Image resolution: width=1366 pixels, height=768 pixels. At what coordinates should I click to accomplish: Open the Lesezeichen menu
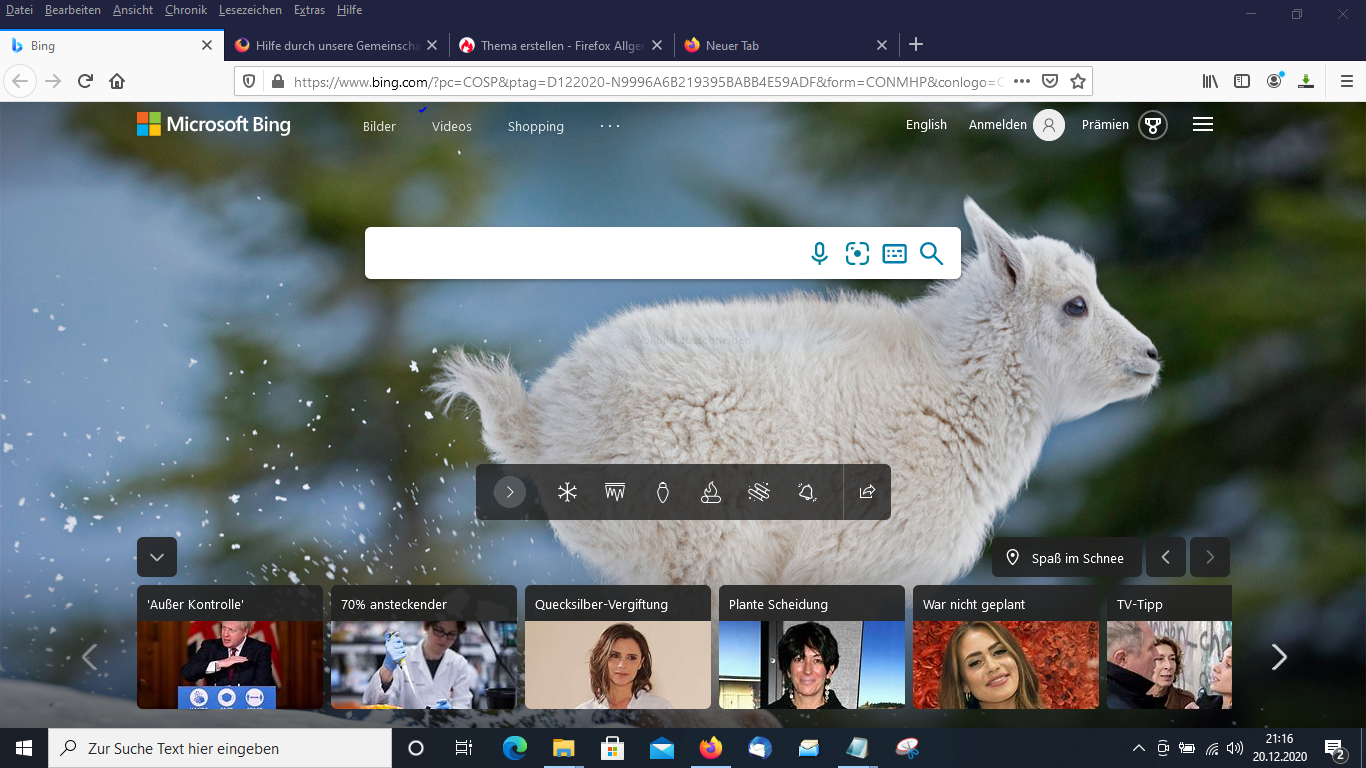pos(250,10)
